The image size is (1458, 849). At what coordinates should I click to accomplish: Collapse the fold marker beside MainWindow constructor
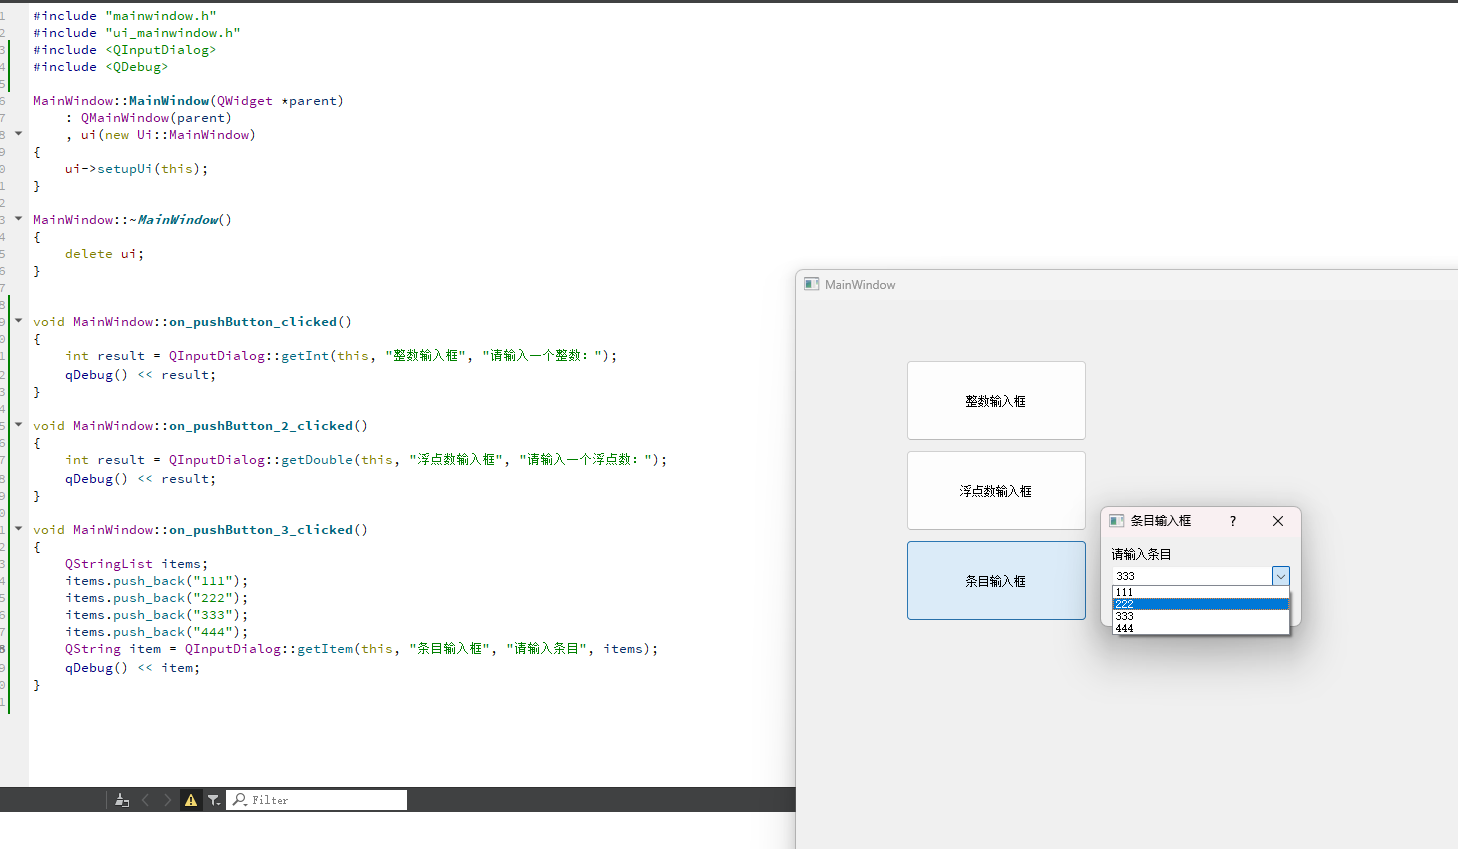[17, 133]
